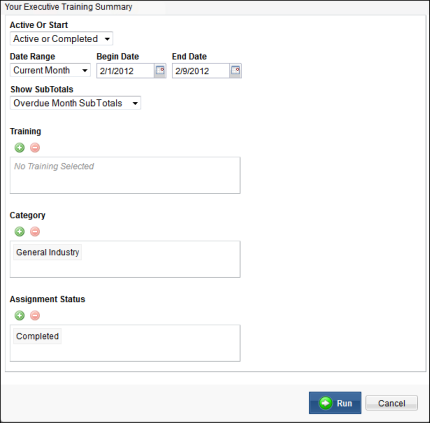Click the Run button
Viewport: 430px width, 423px height.
click(335, 403)
